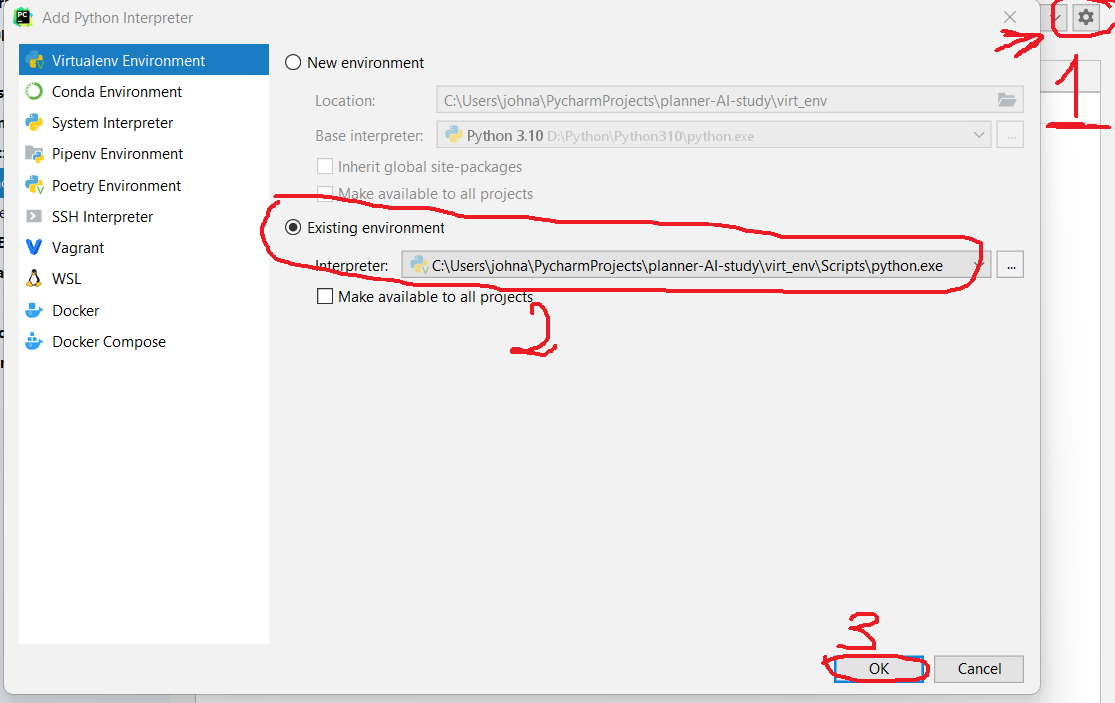Image resolution: width=1115 pixels, height=703 pixels.
Task: Open Docker Compose interpreter option
Action: tap(144, 342)
